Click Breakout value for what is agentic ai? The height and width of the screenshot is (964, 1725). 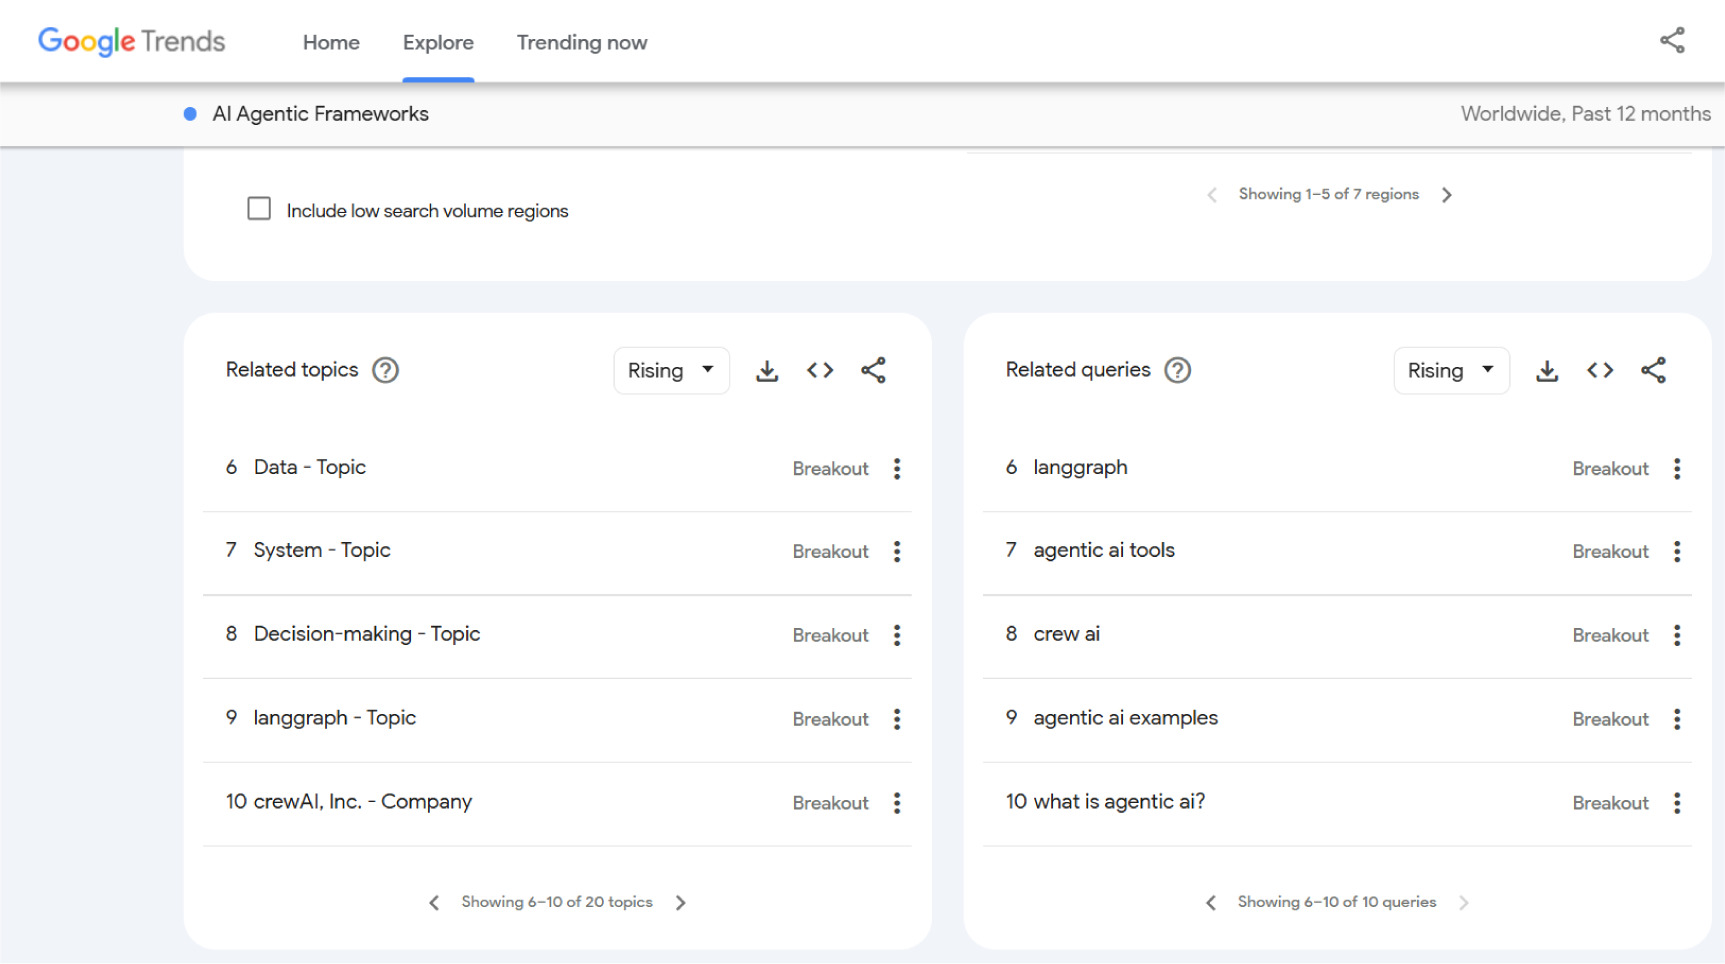click(x=1610, y=803)
